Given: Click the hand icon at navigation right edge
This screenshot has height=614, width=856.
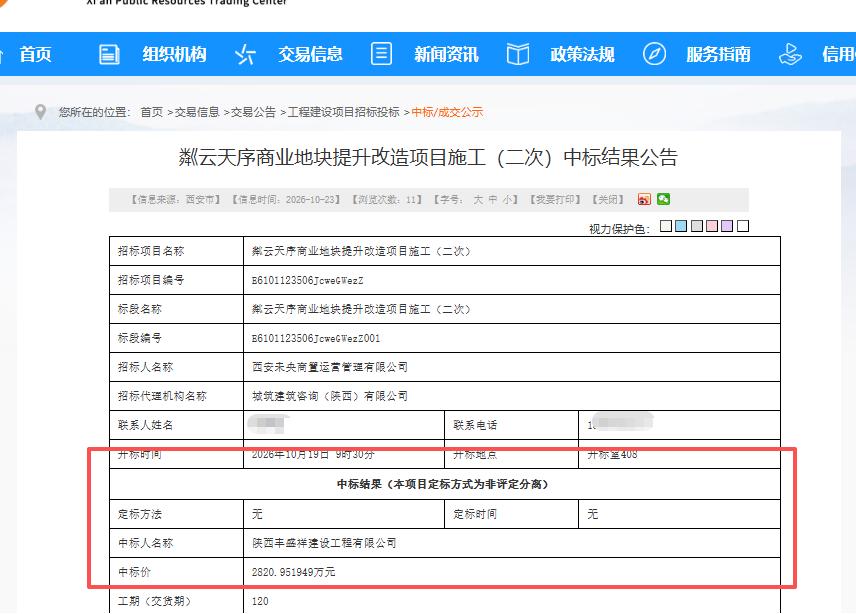Looking at the screenshot, I should [790, 54].
